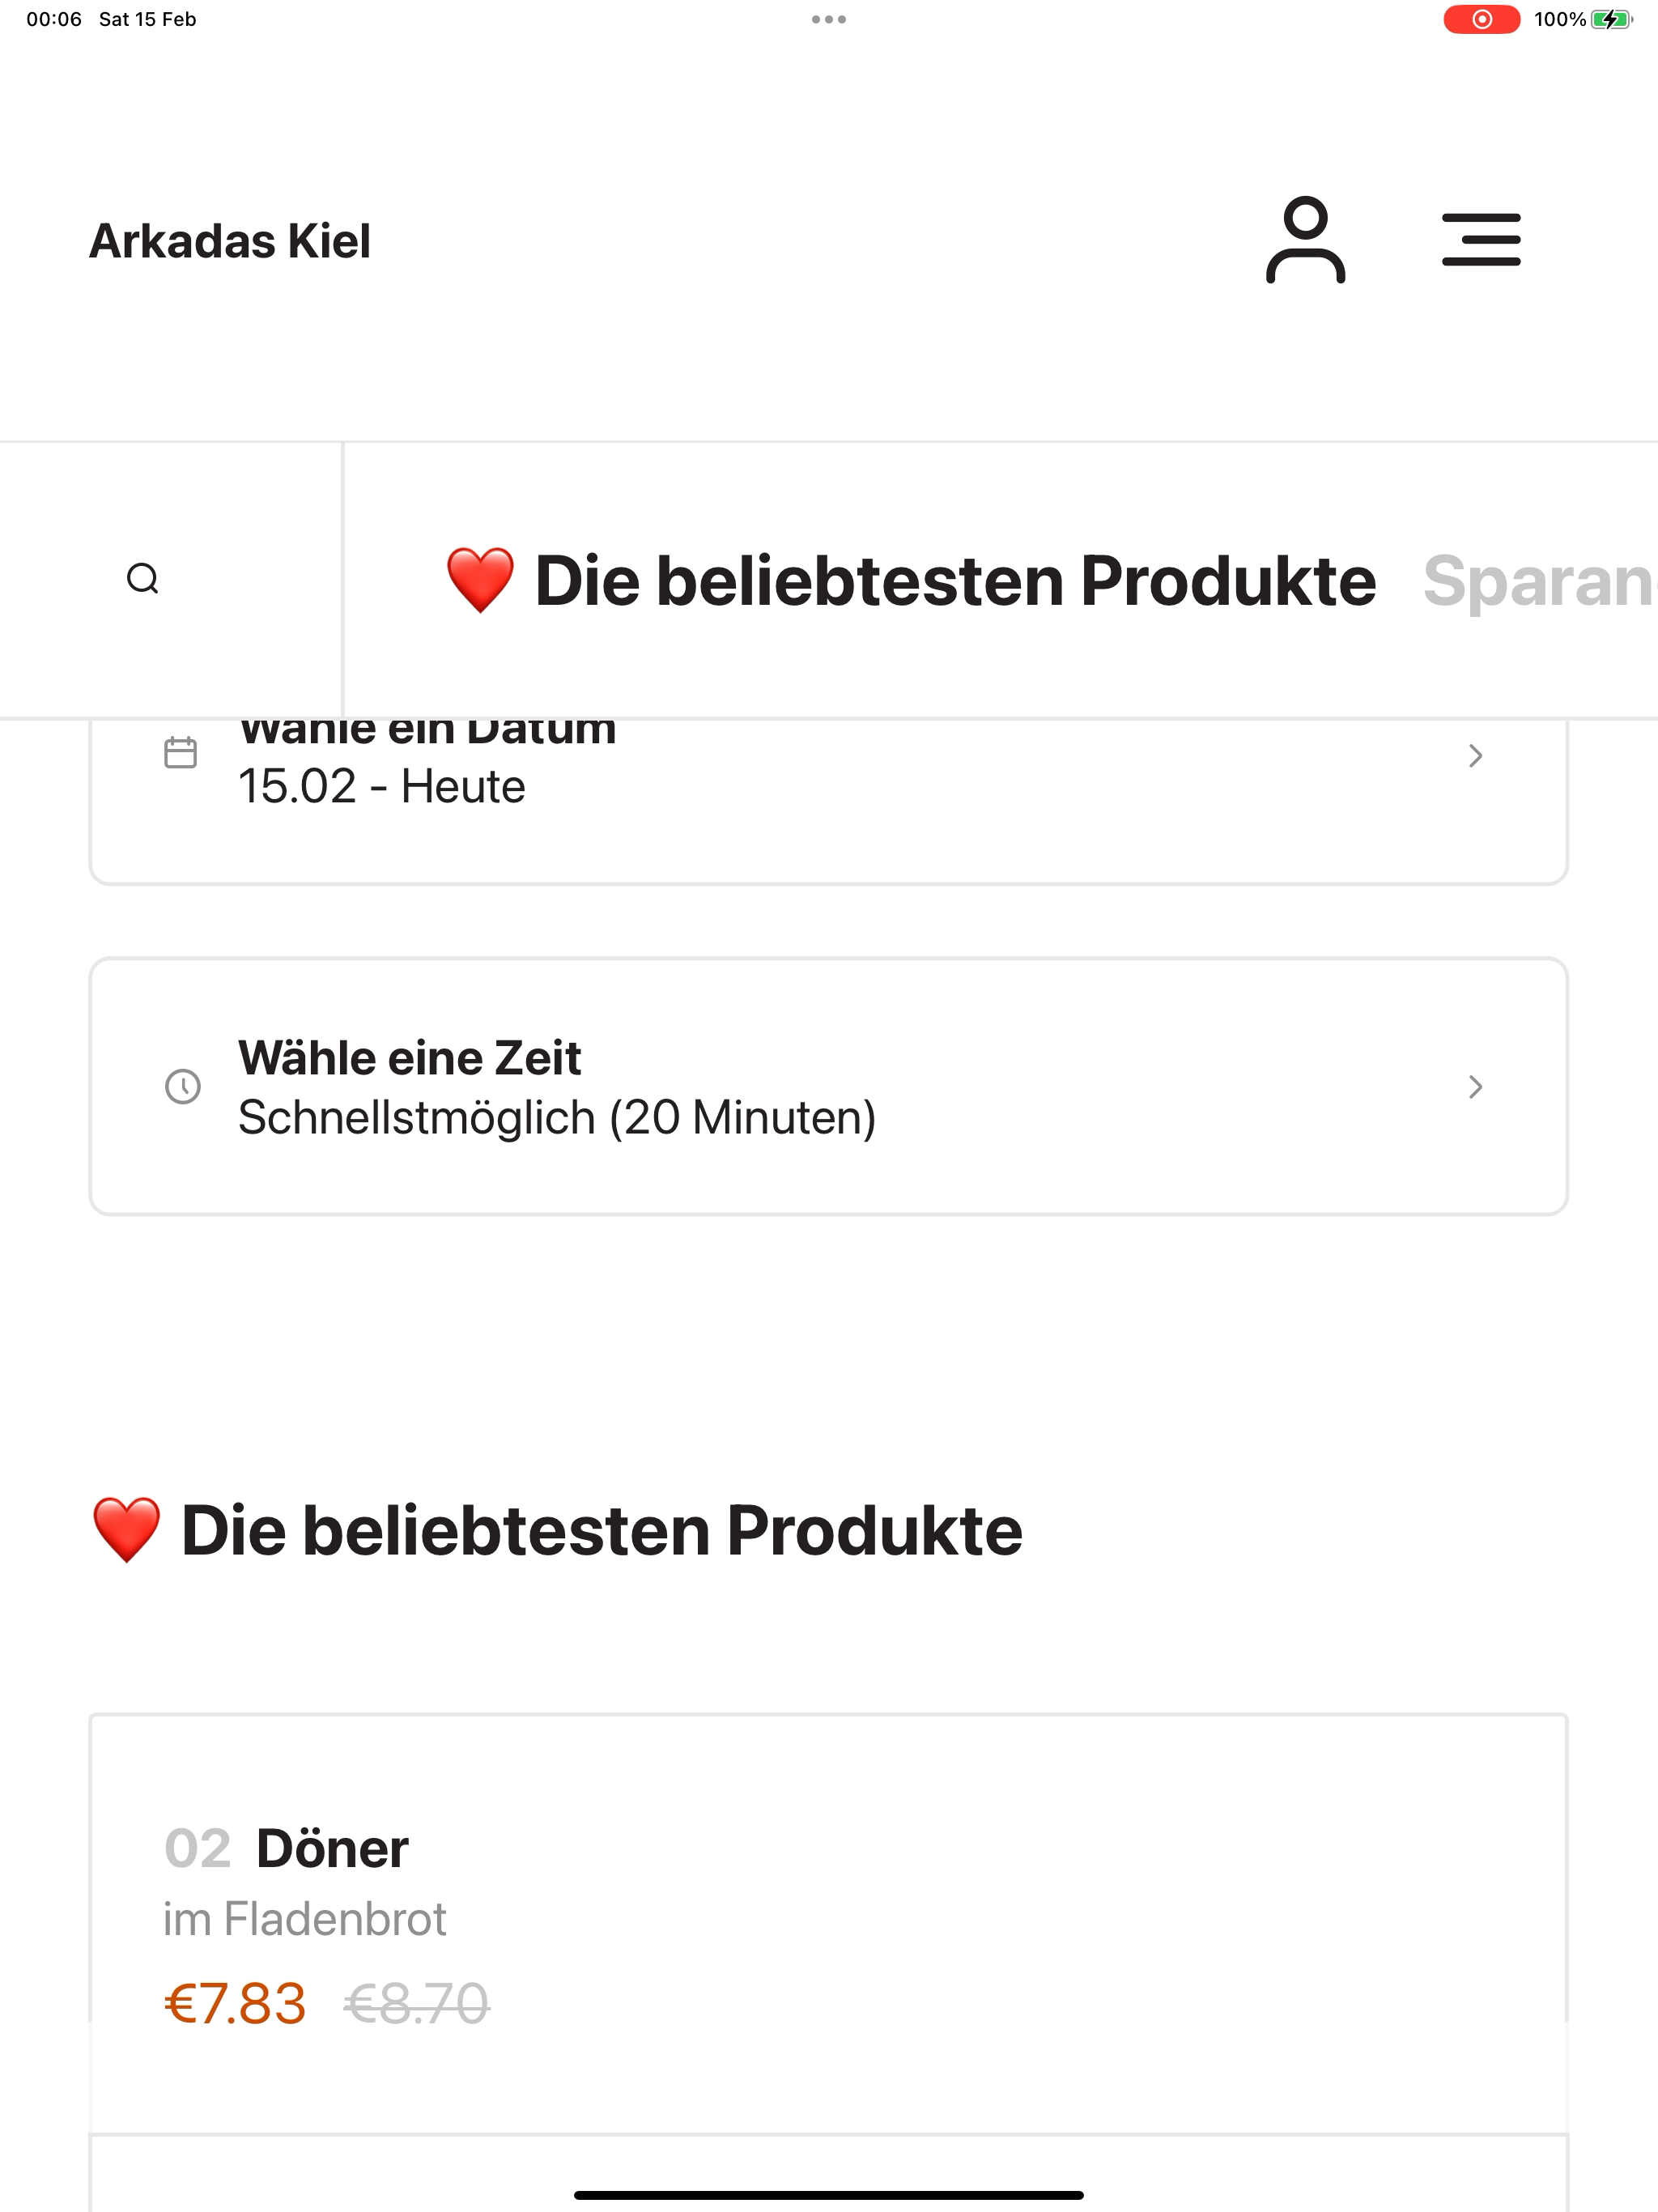
Task: Expand the time picker chevron
Action: coord(1475,1087)
